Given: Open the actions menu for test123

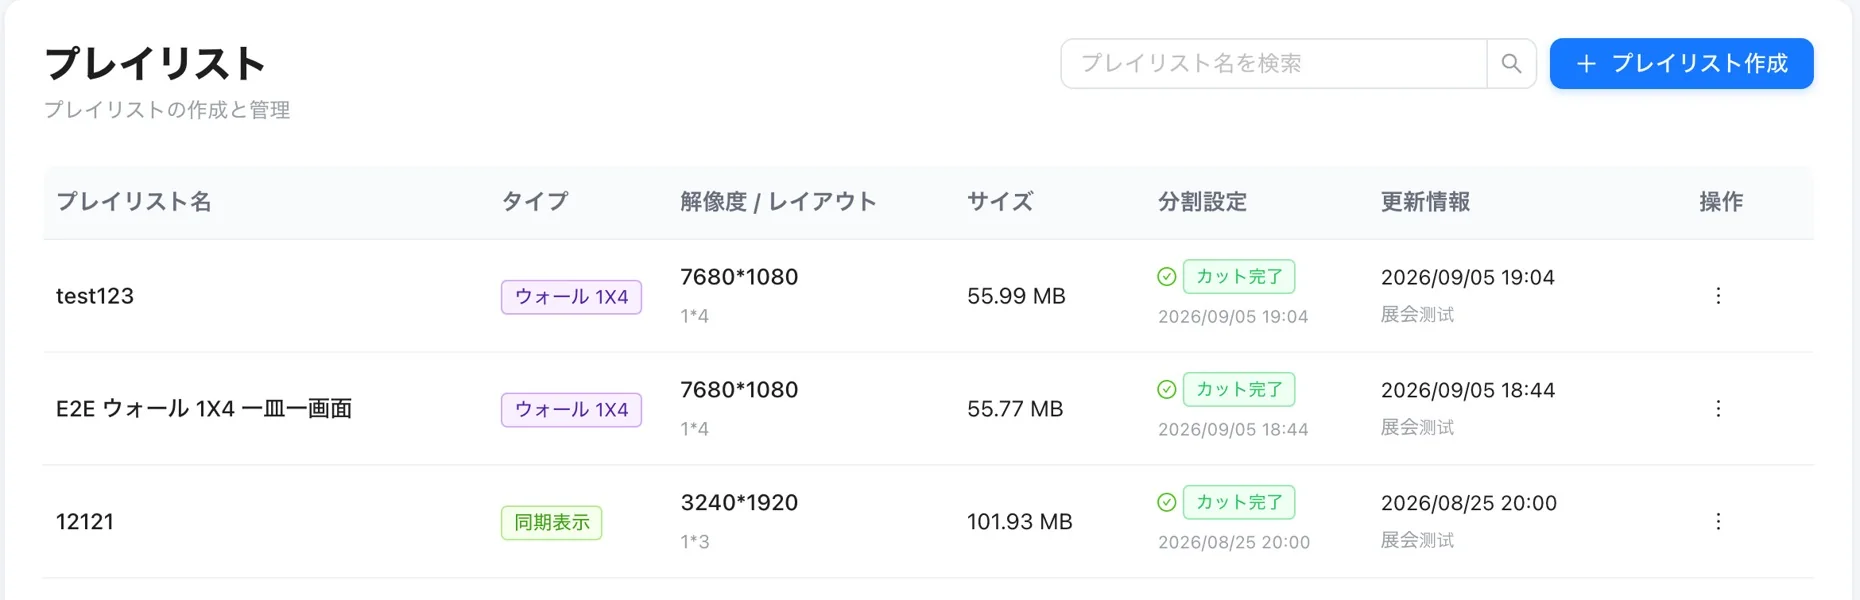Looking at the screenshot, I should click(1718, 296).
